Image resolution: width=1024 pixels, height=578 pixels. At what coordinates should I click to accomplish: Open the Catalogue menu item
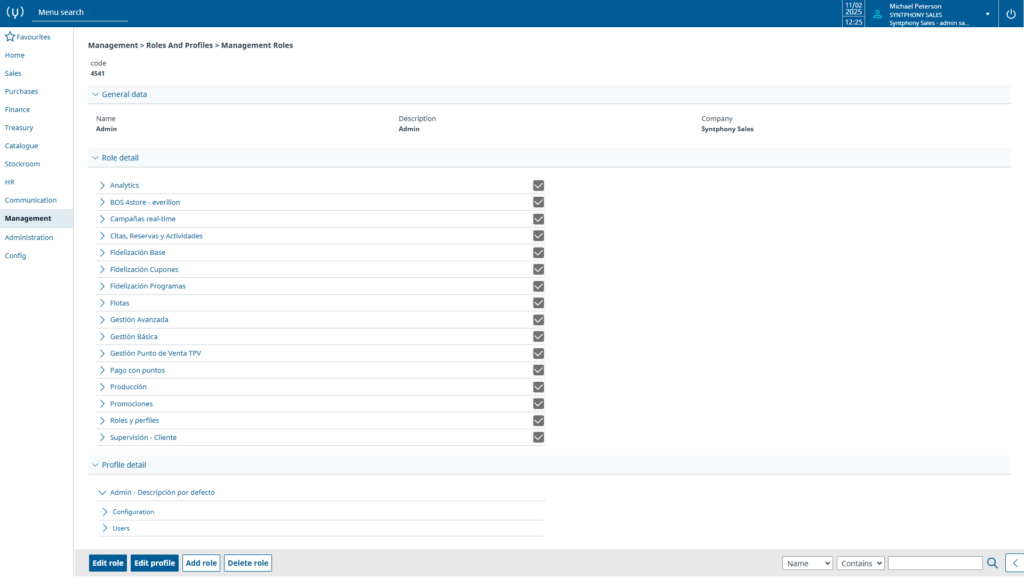[22, 146]
